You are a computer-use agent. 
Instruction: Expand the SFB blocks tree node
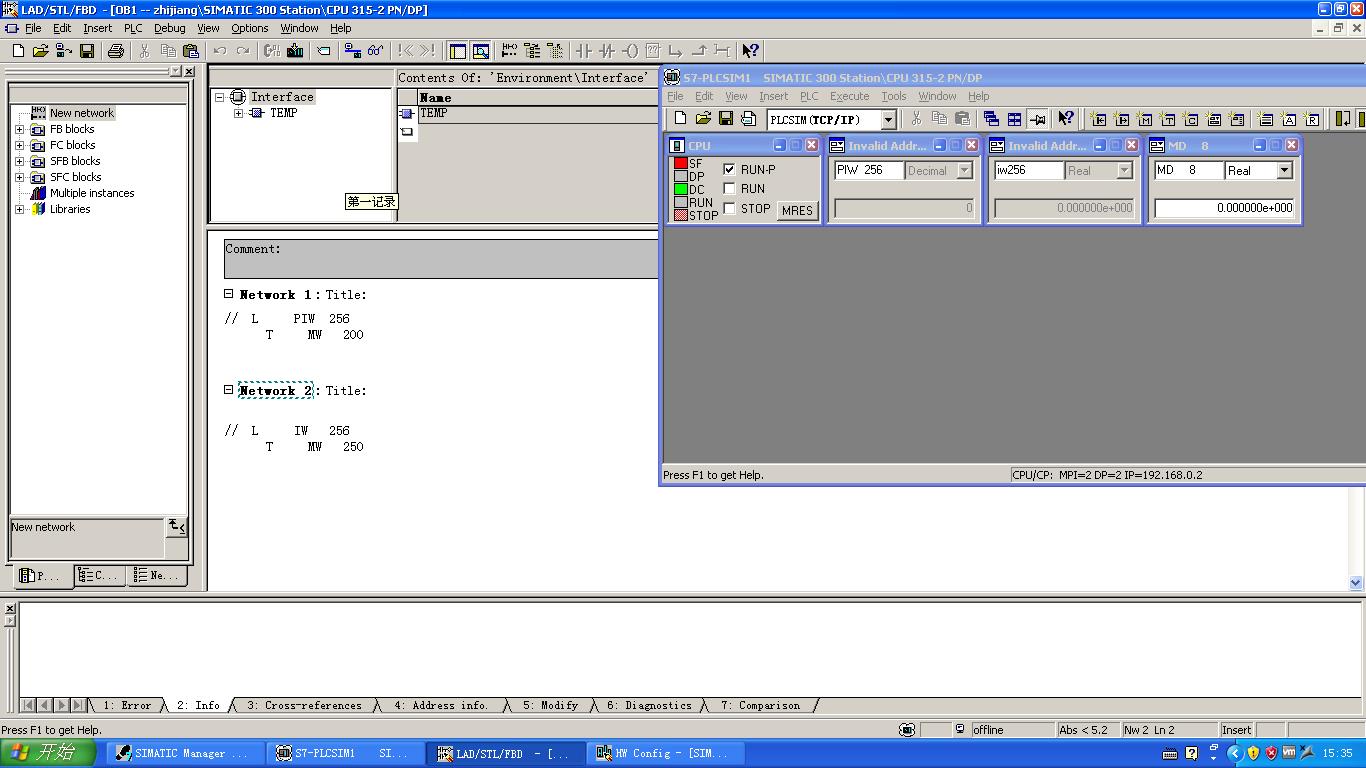pyautogui.click(x=19, y=161)
